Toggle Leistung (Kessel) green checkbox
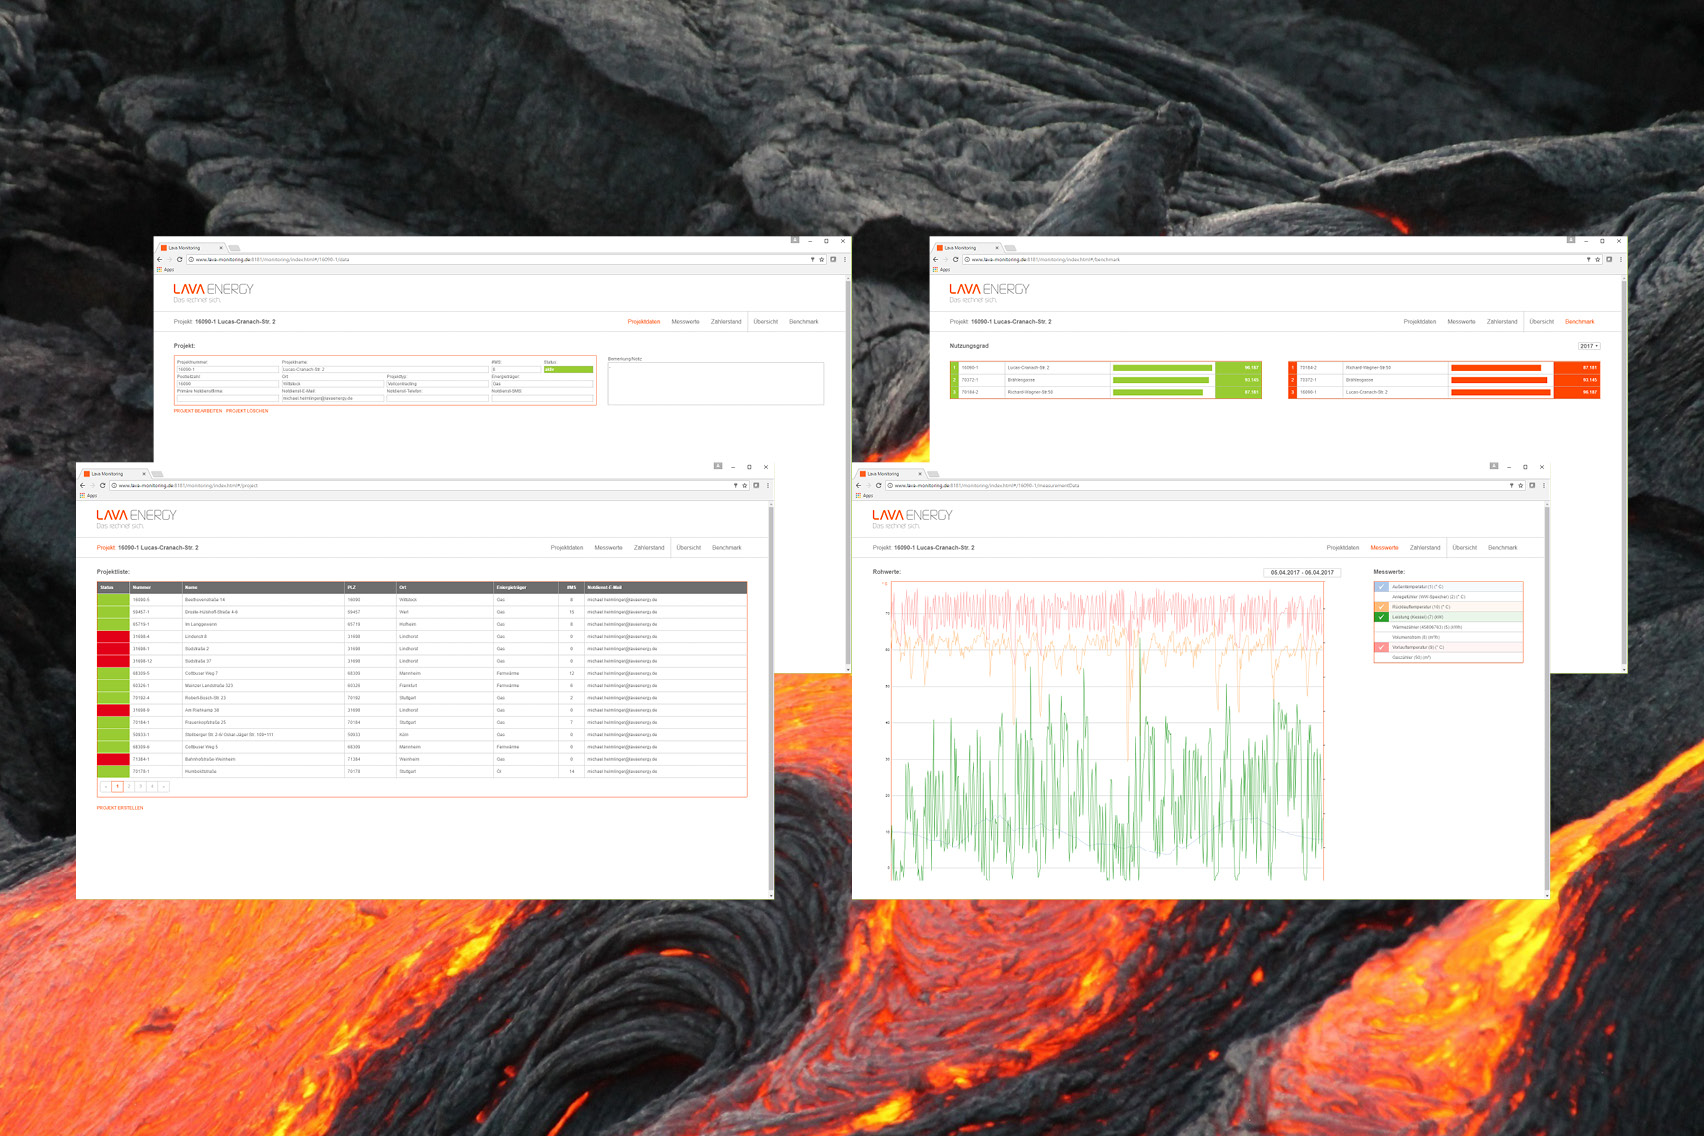This screenshot has width=1704, height=1136. pos(1381,617)
